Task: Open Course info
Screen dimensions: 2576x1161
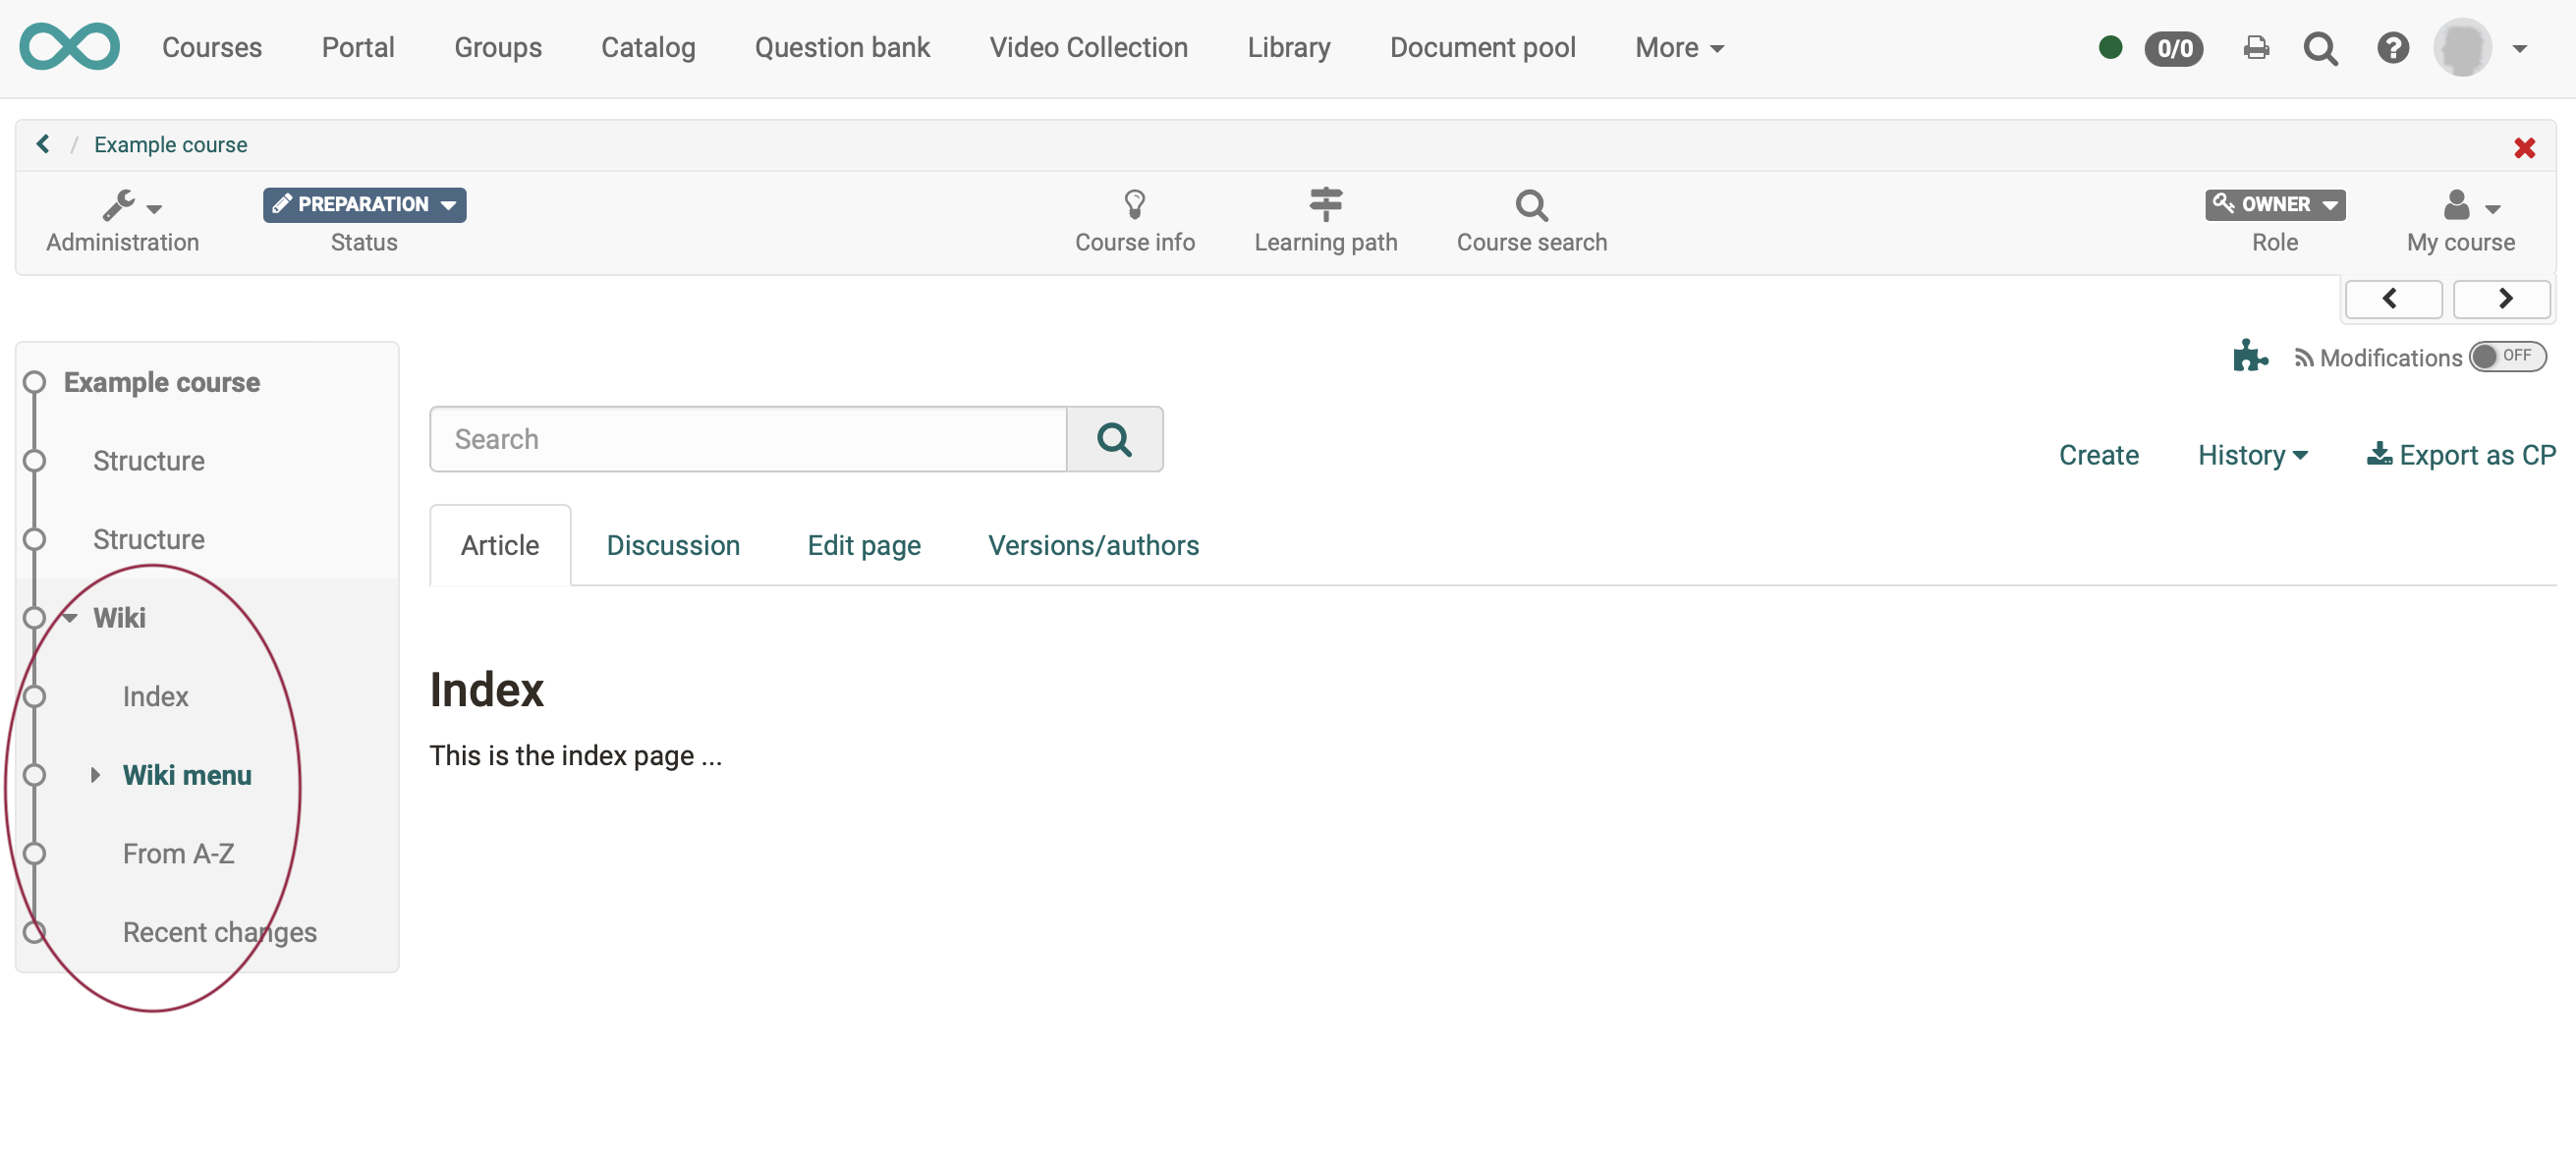Action: (1134, 220)
